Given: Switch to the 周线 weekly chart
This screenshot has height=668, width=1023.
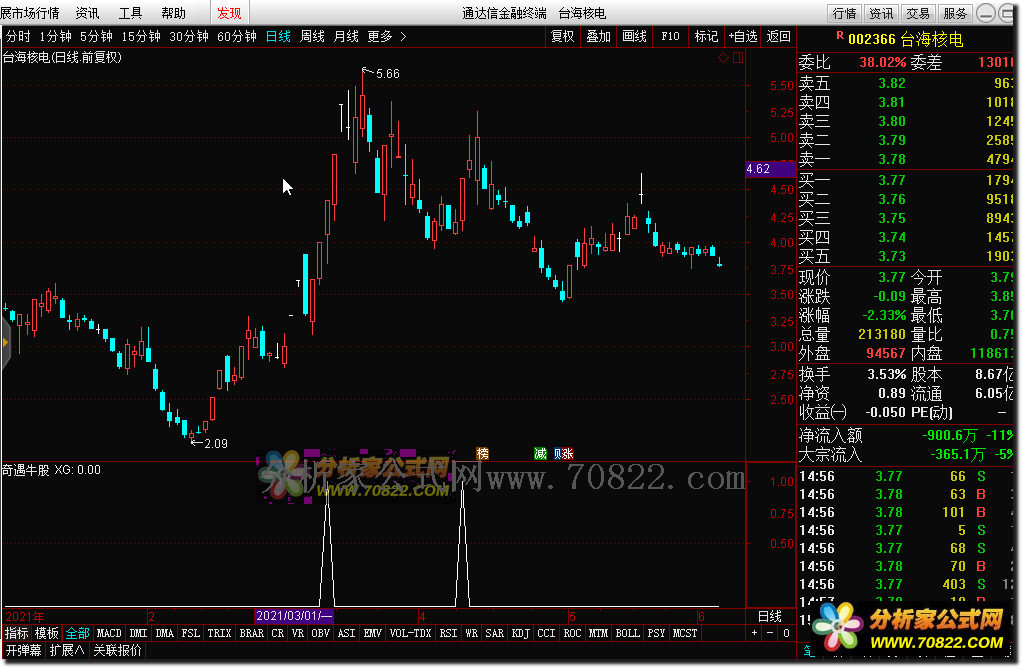Looking at the screenshot, I should pyautogui.click(x=312, y=37).
